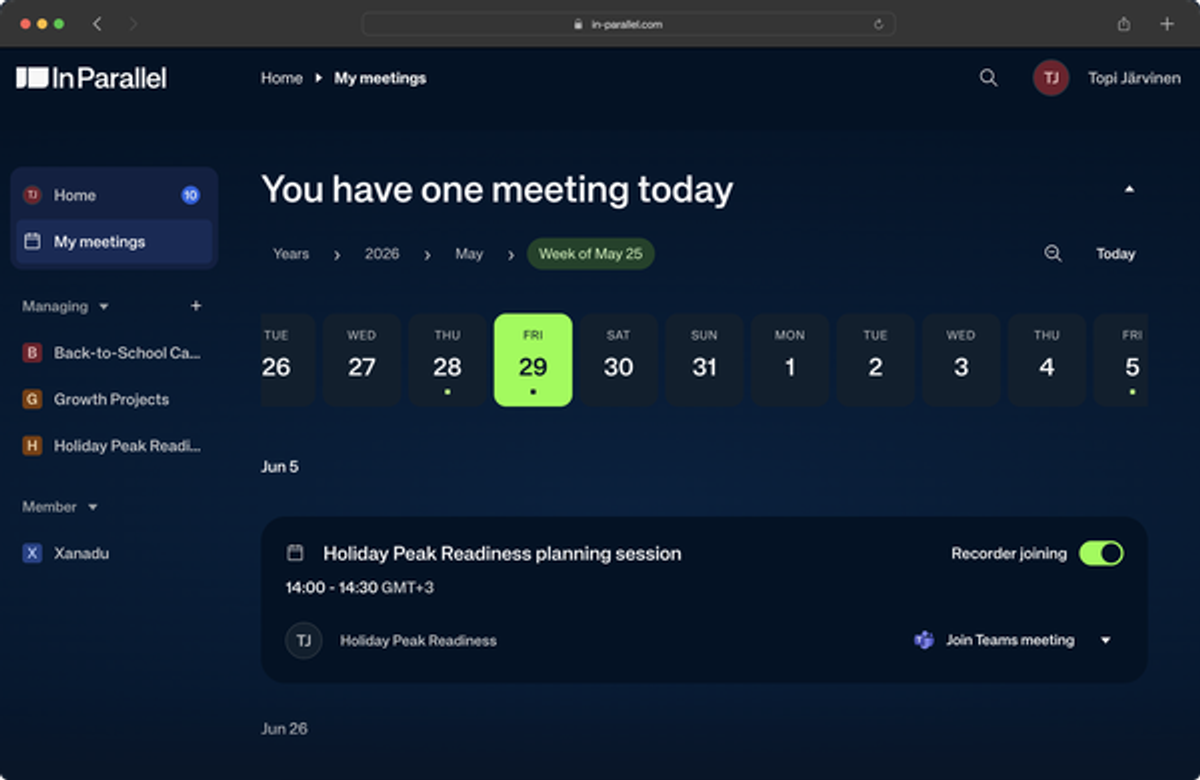Click the browser share icon
This screenshot has width=1200, height=780.
(1124, 24)
